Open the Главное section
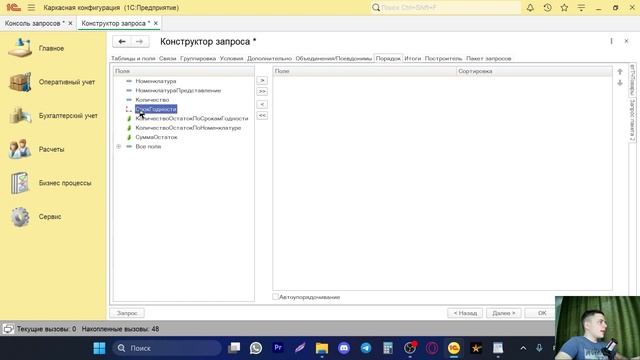Screen dimensions: 640x360 click(x=51, y=48)
